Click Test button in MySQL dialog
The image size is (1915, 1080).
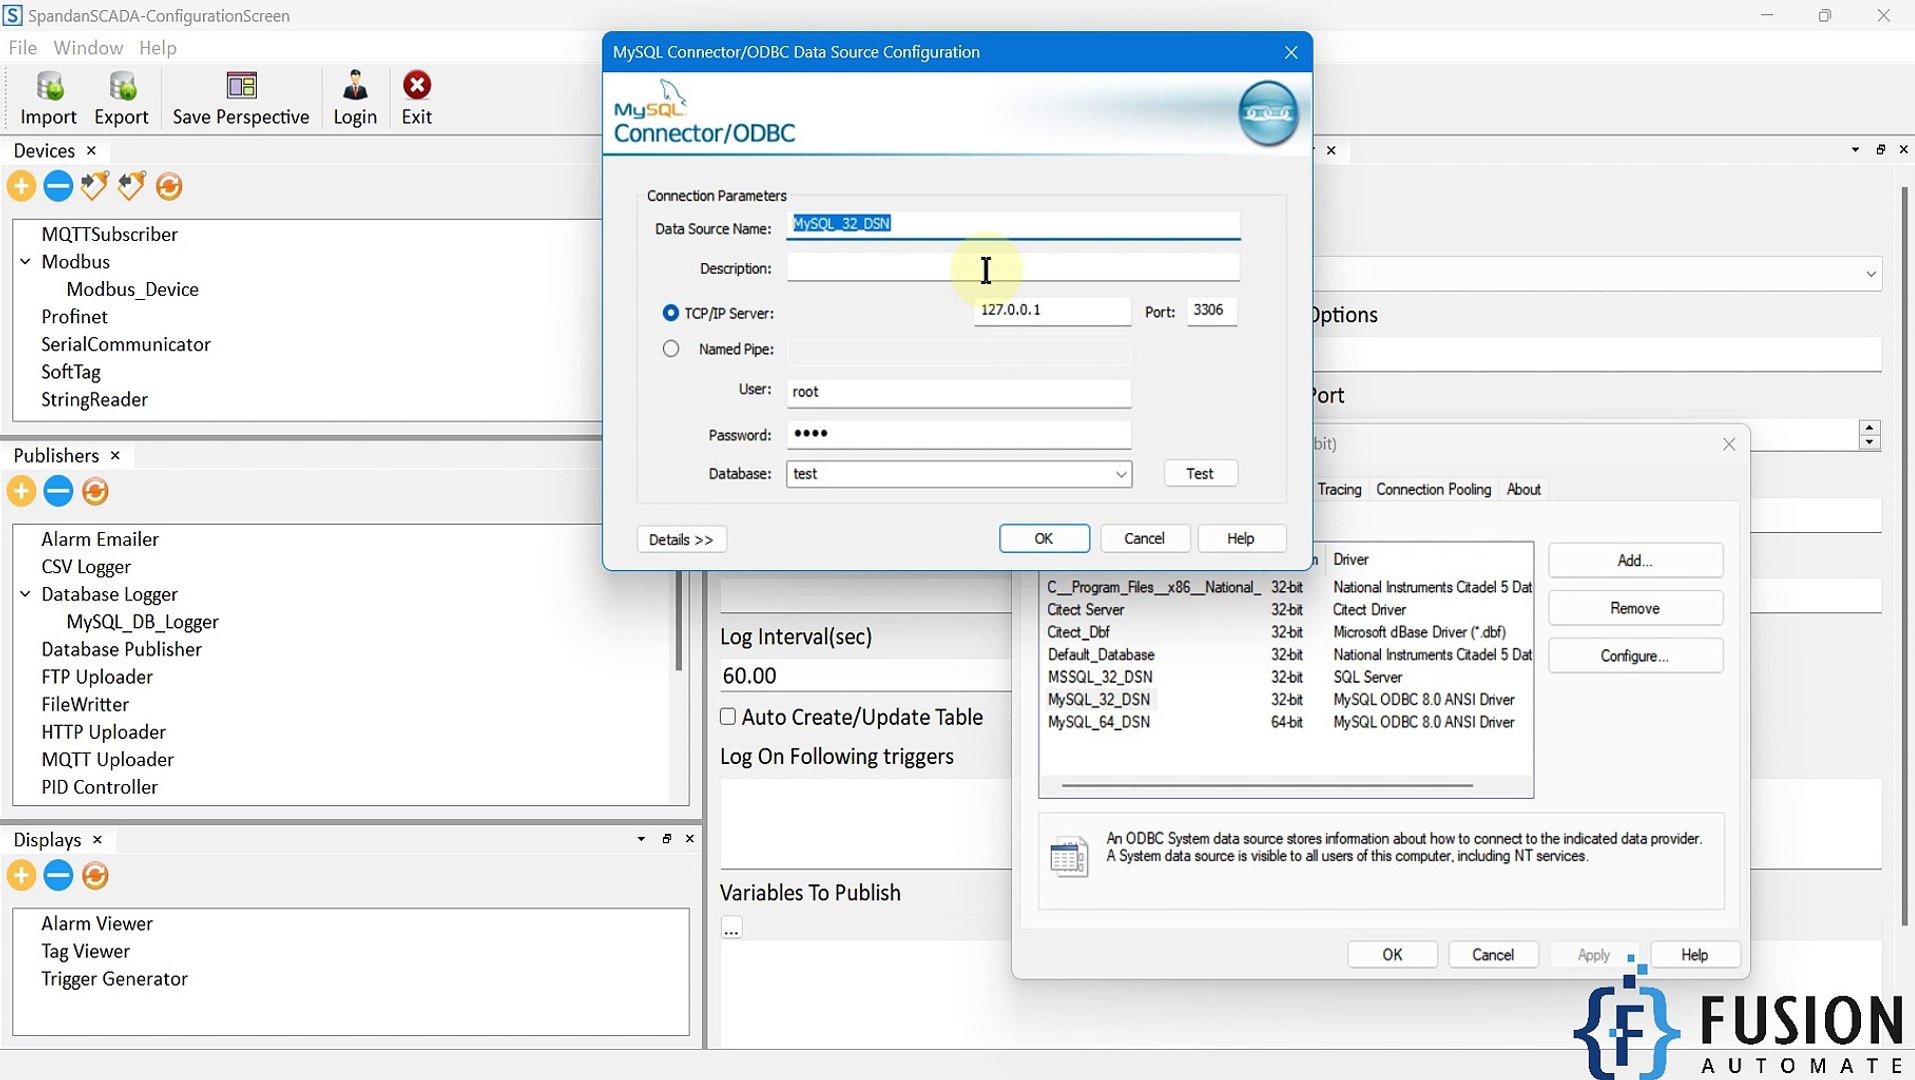(x=1200, y=473)
